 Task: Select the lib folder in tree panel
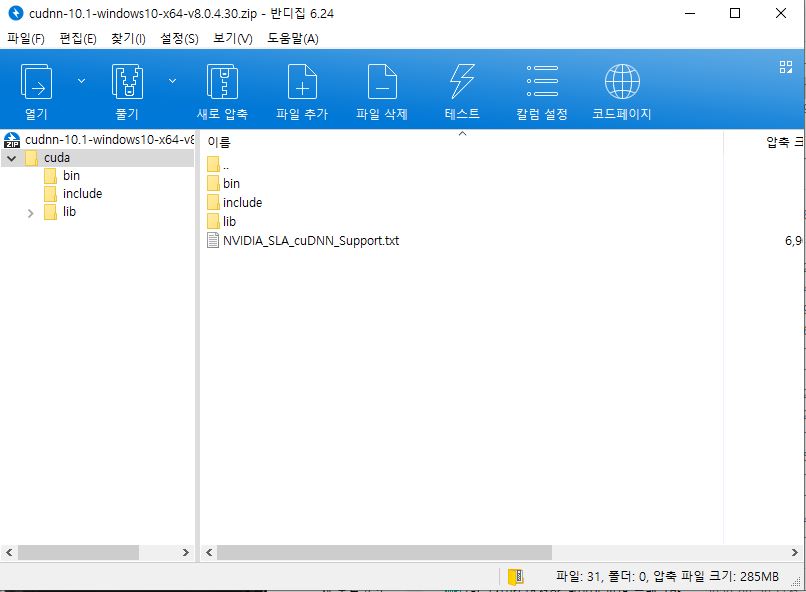tap(69, 212)
